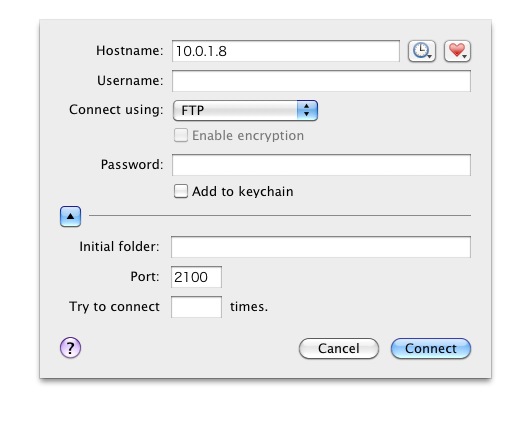Open the favorites heart button
This screenshot has width=531, height=438.
coord(458,51)
